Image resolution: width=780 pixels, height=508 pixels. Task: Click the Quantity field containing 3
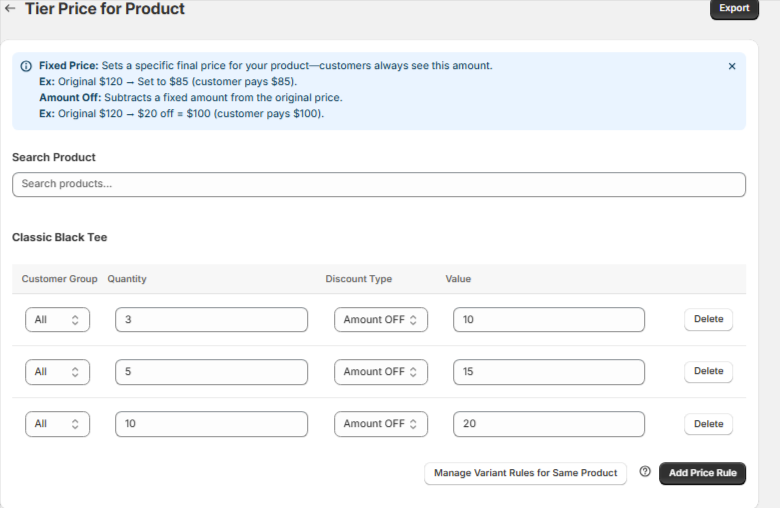(x=211, y=319)
